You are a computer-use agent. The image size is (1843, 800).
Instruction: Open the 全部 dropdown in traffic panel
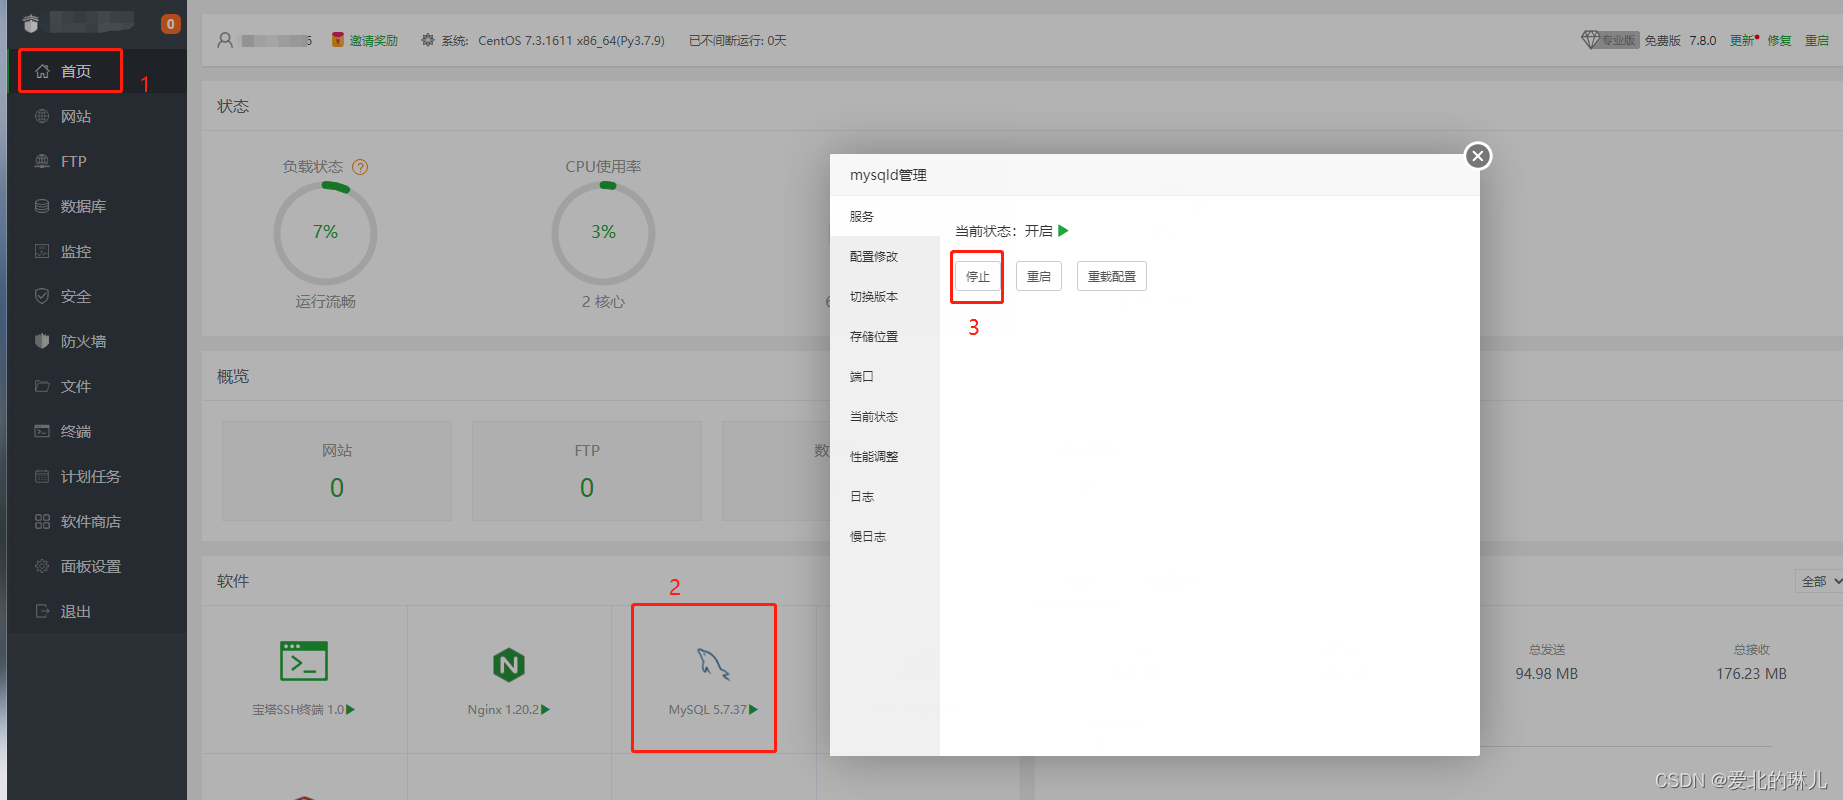[1819, 581]
